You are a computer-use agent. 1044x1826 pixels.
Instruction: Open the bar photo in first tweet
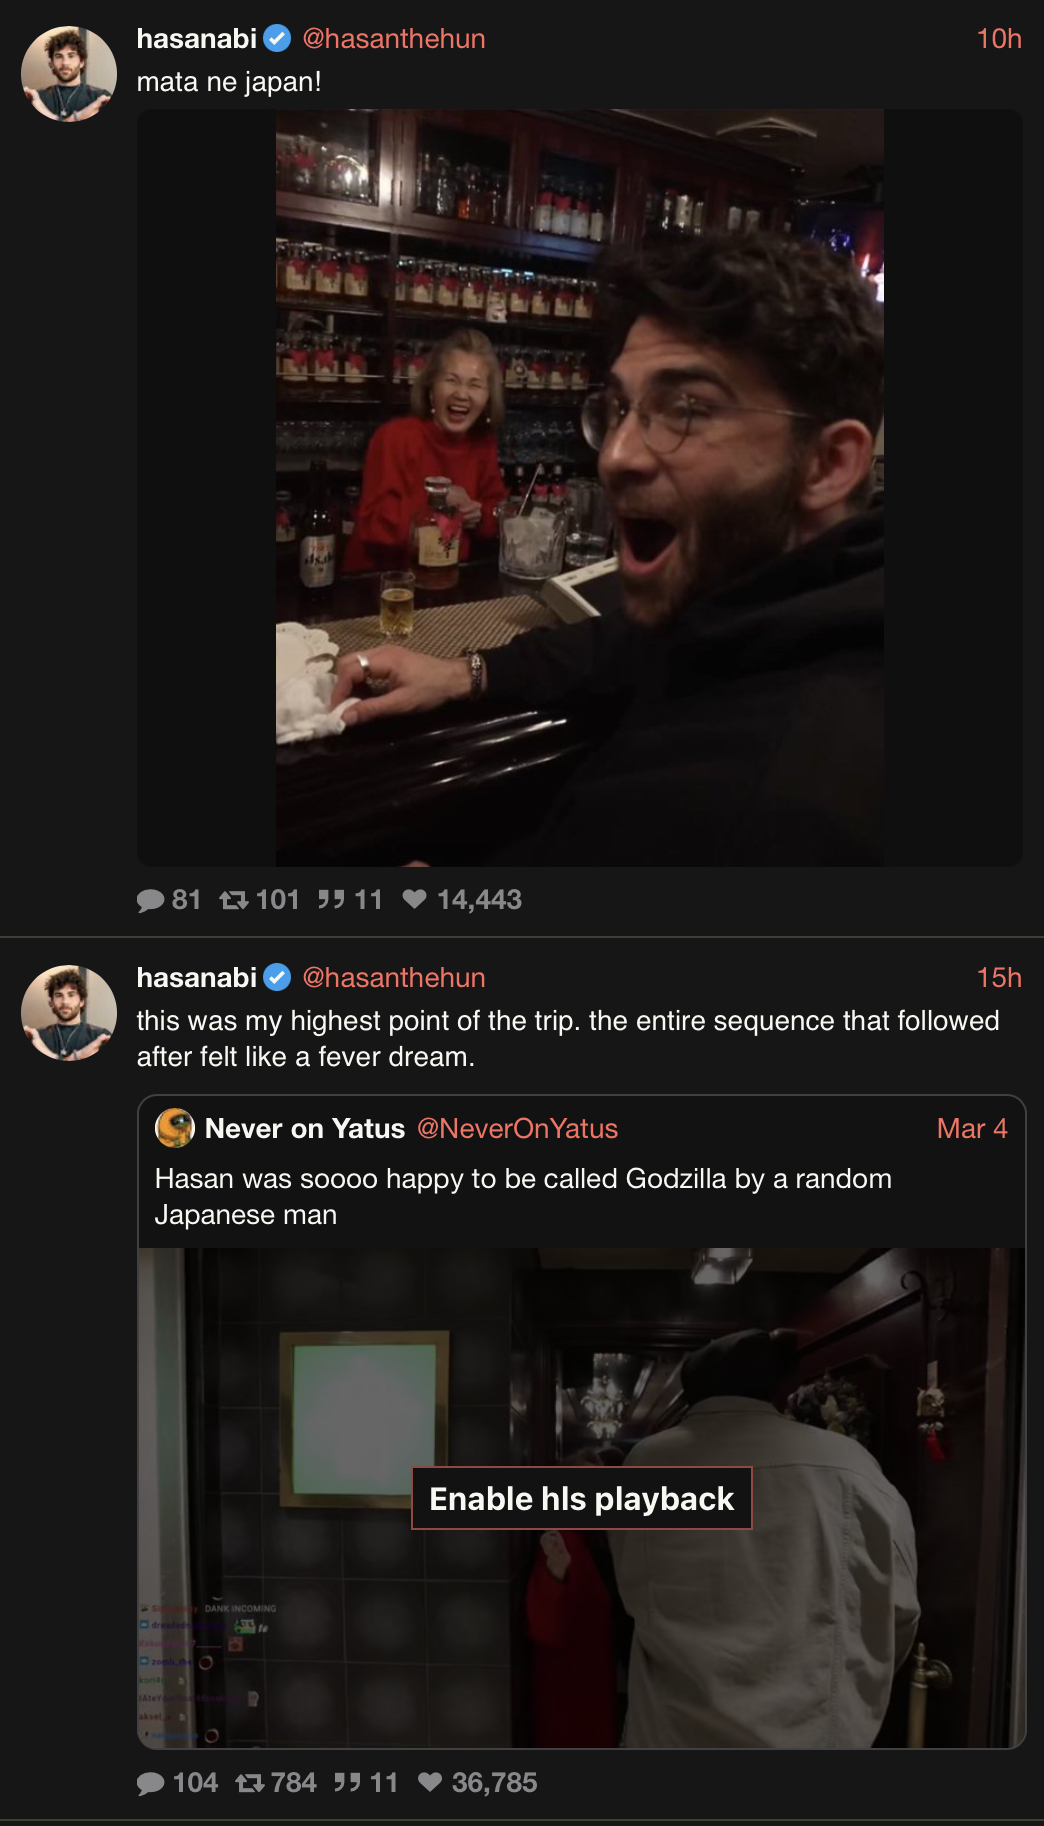580,488
